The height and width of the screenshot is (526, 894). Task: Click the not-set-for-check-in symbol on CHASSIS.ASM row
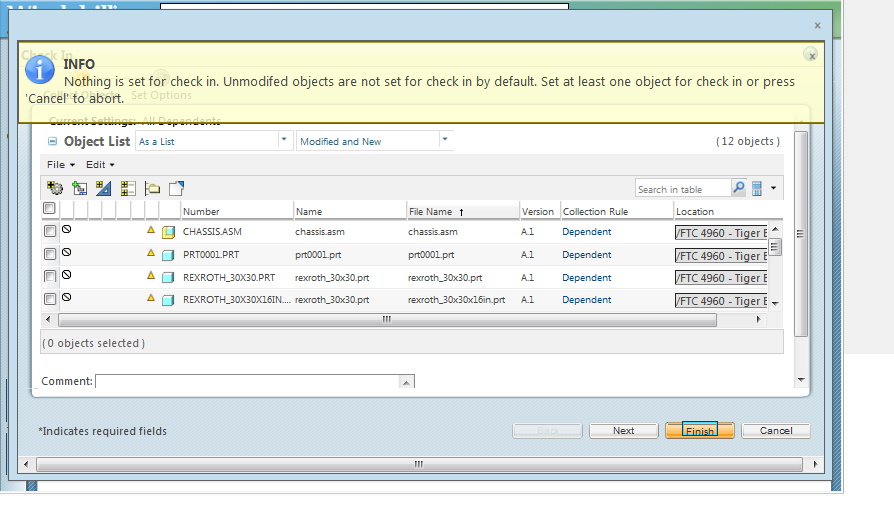click(66, 229)
